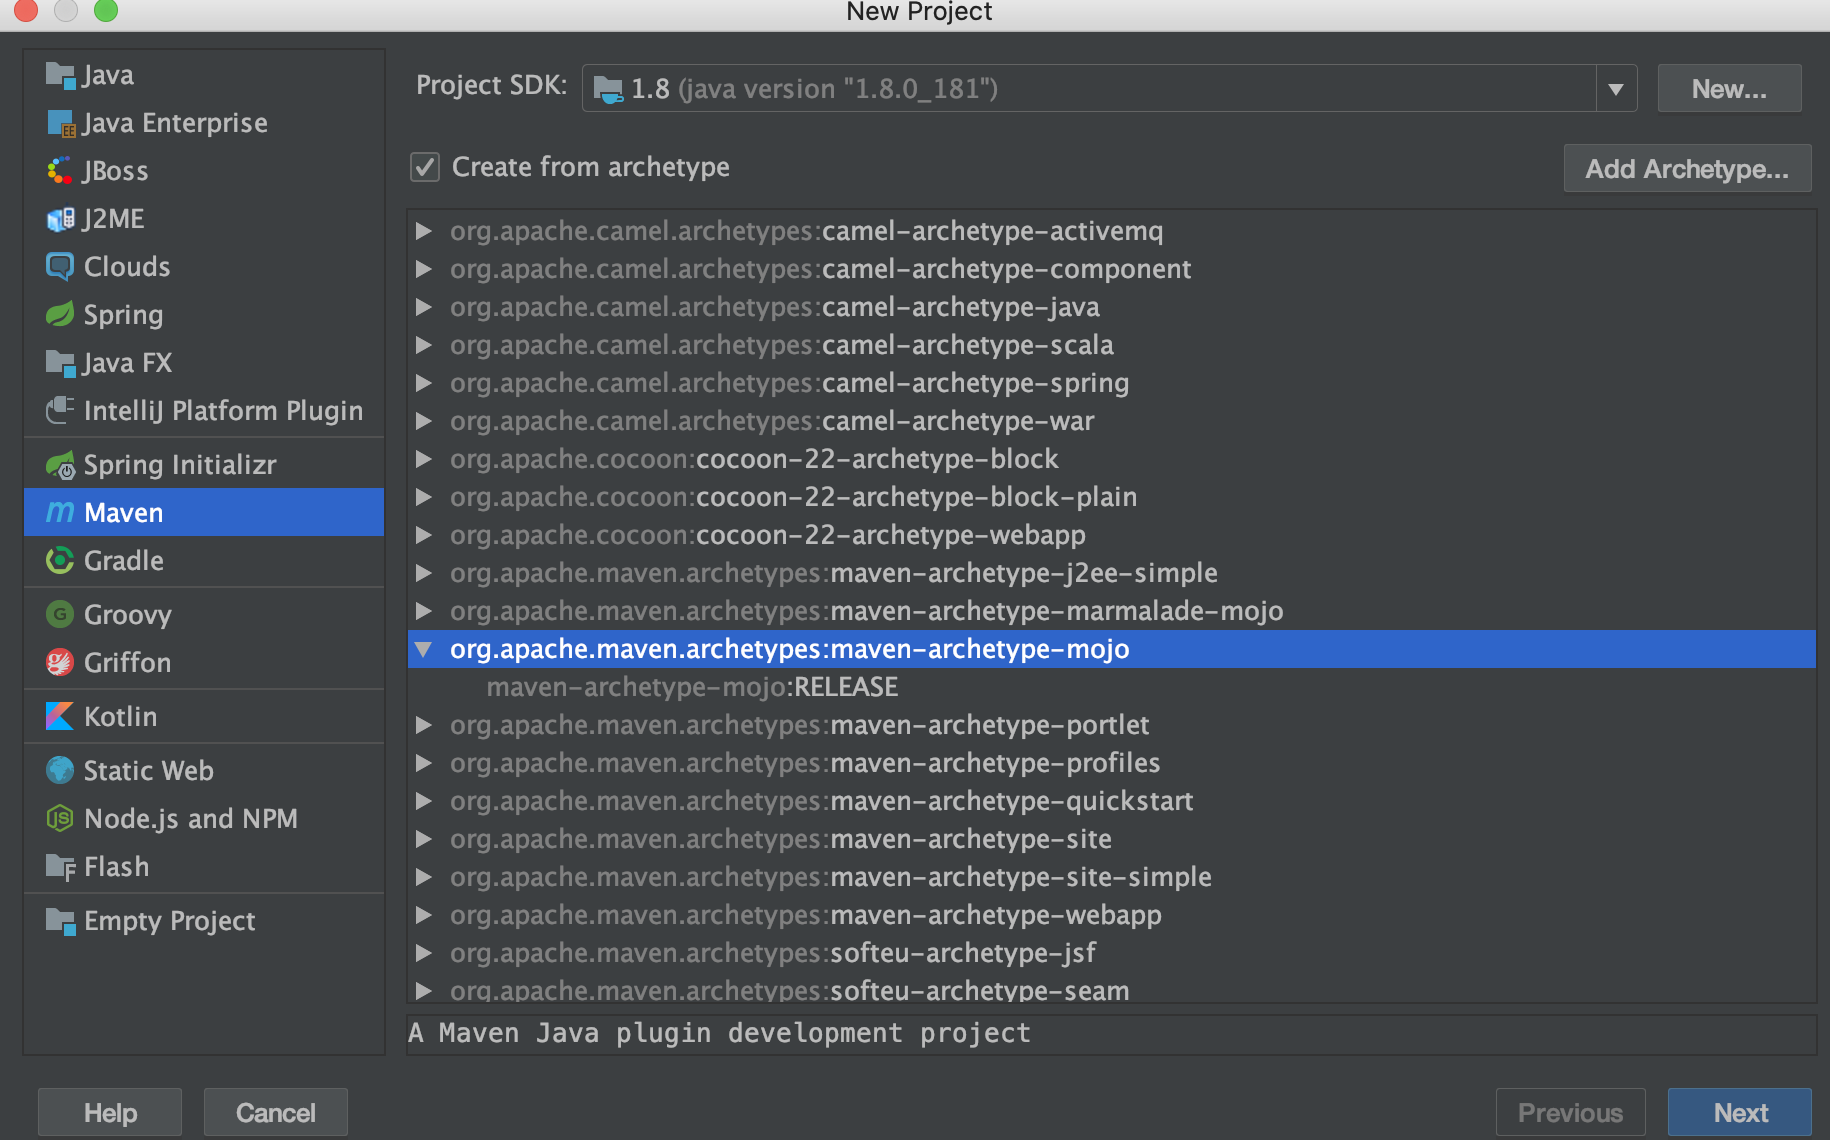Select Java Enterprise project type

click(204, 123)
